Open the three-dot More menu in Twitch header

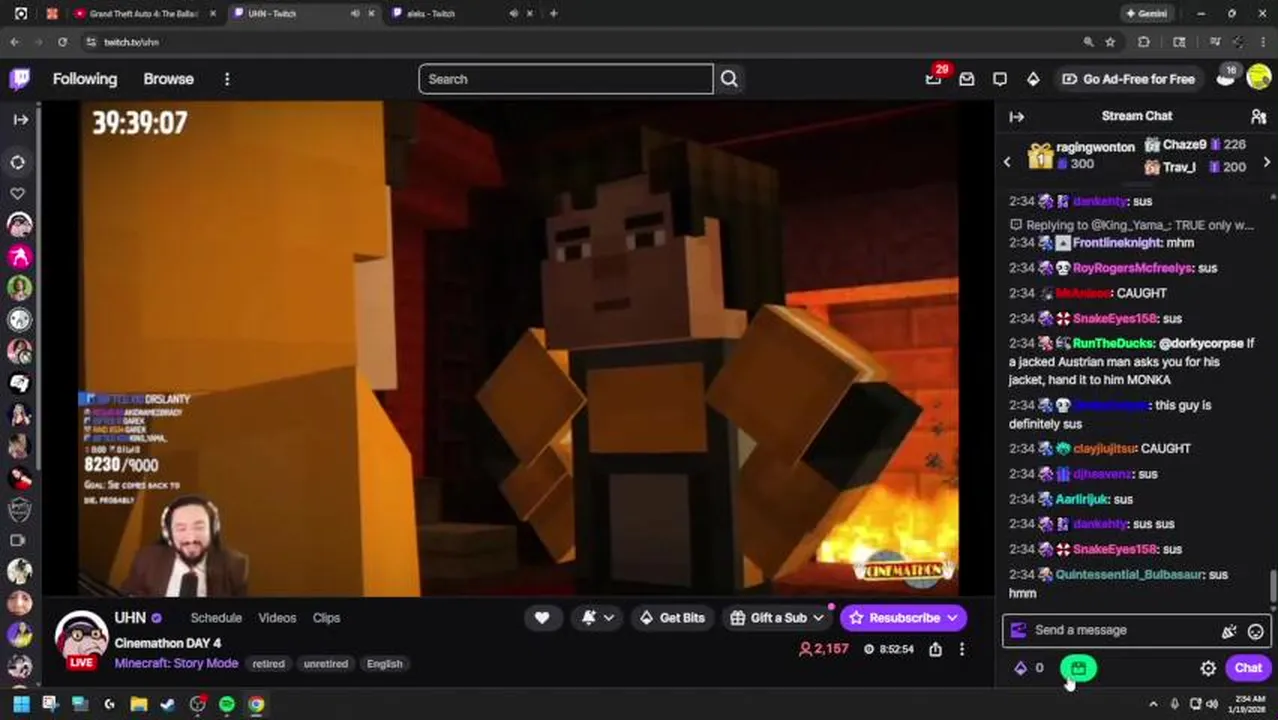coord(227,79)
